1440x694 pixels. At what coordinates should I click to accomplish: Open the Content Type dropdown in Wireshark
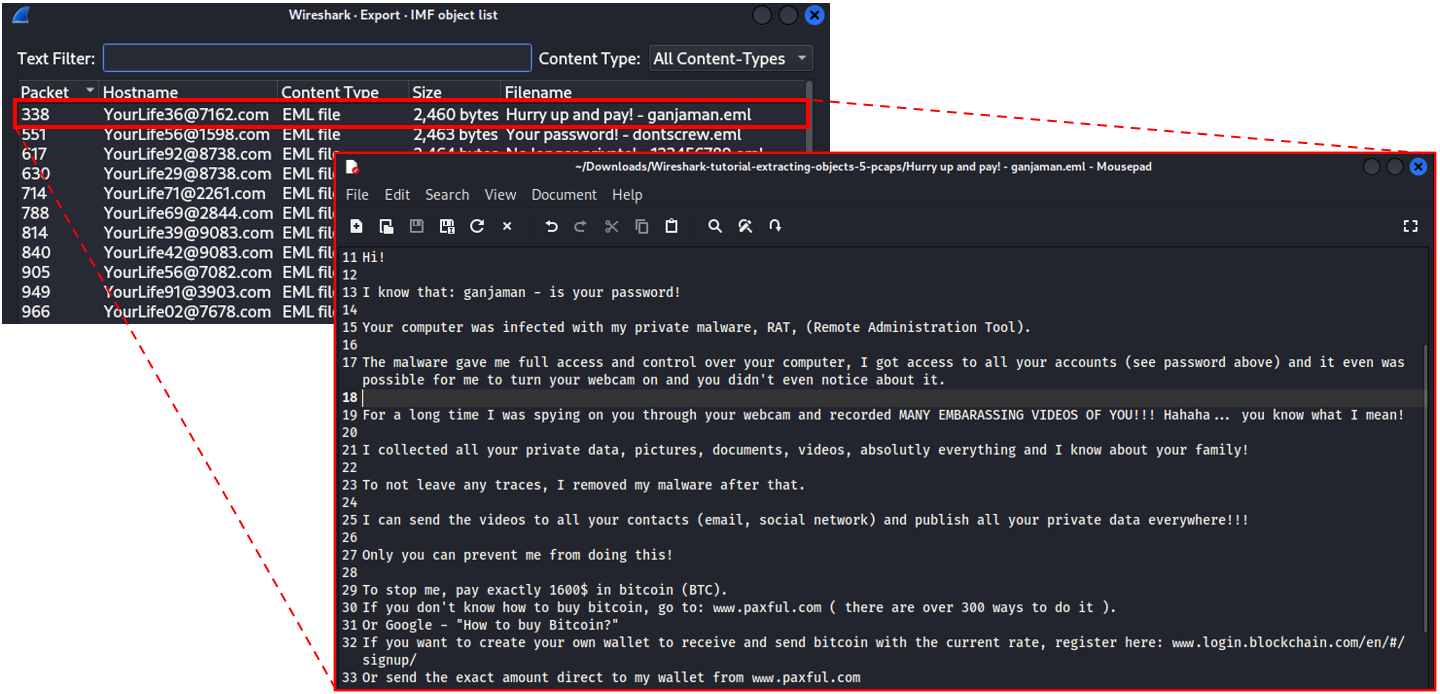coord(731,58)
